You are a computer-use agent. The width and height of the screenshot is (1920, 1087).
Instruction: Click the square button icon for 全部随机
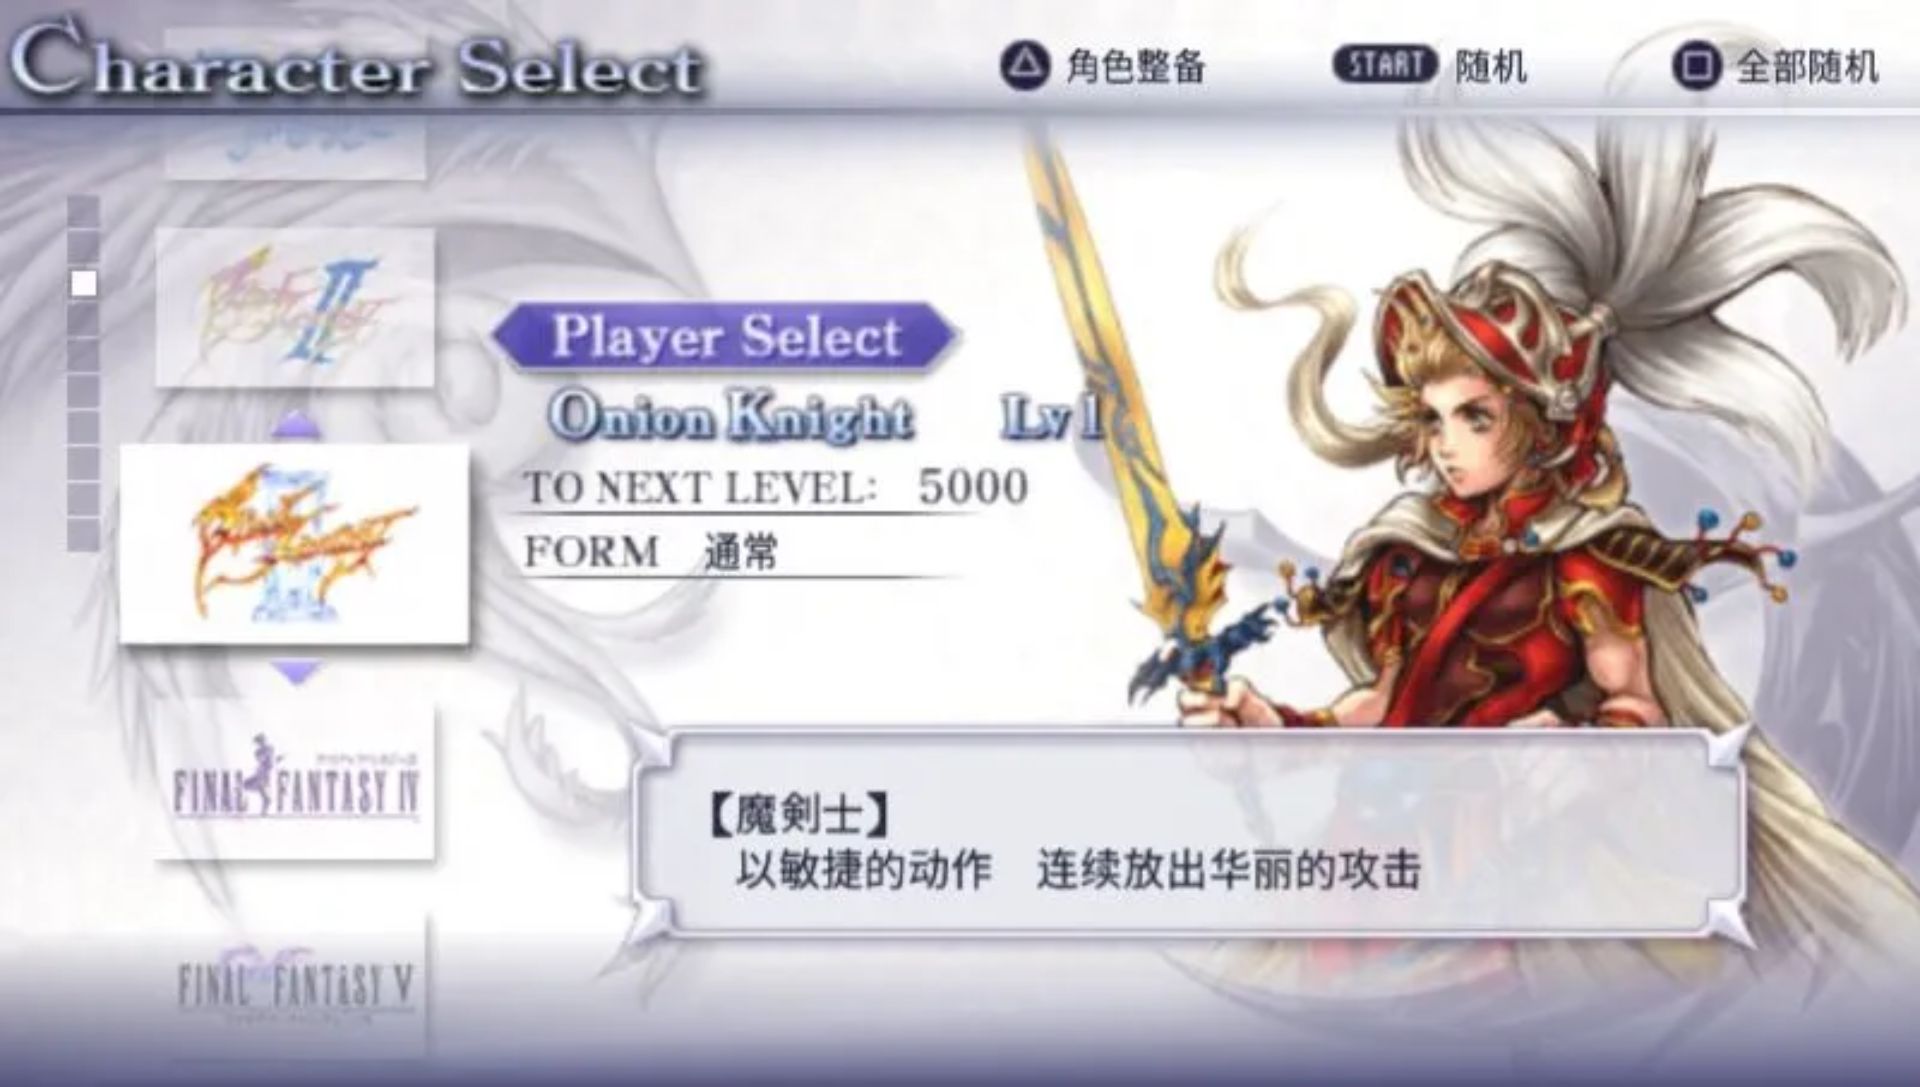coord(1696,67)
